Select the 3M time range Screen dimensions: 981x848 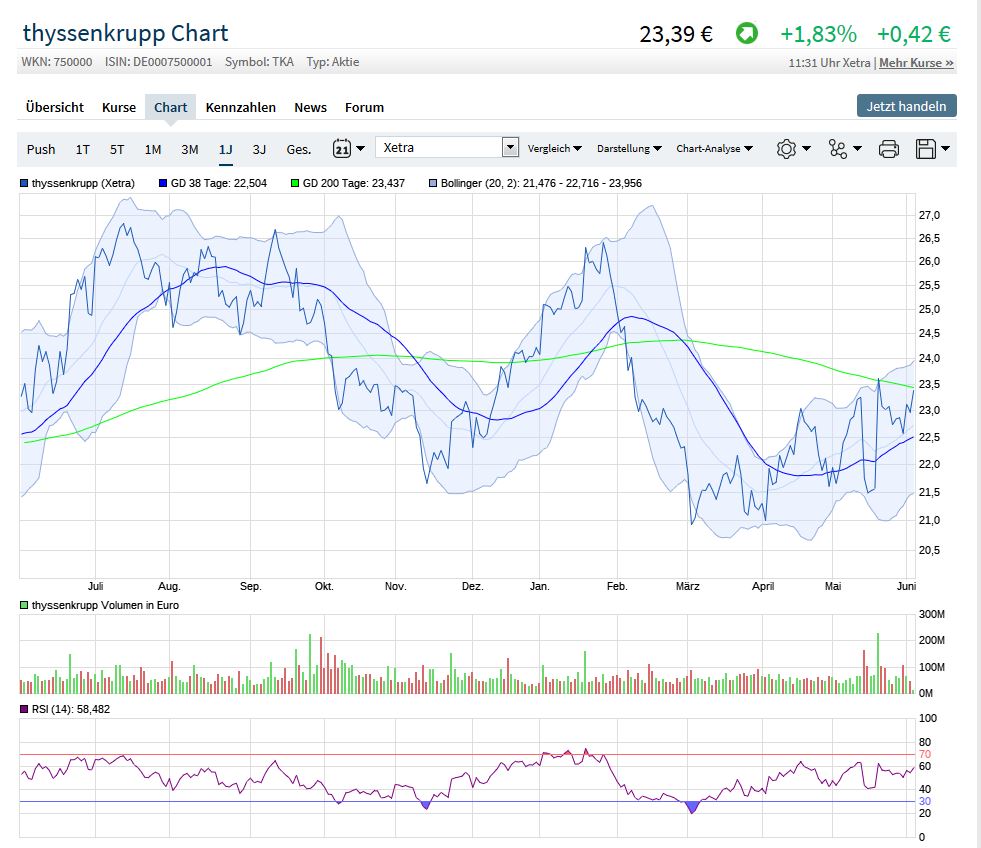pos(190,149)
